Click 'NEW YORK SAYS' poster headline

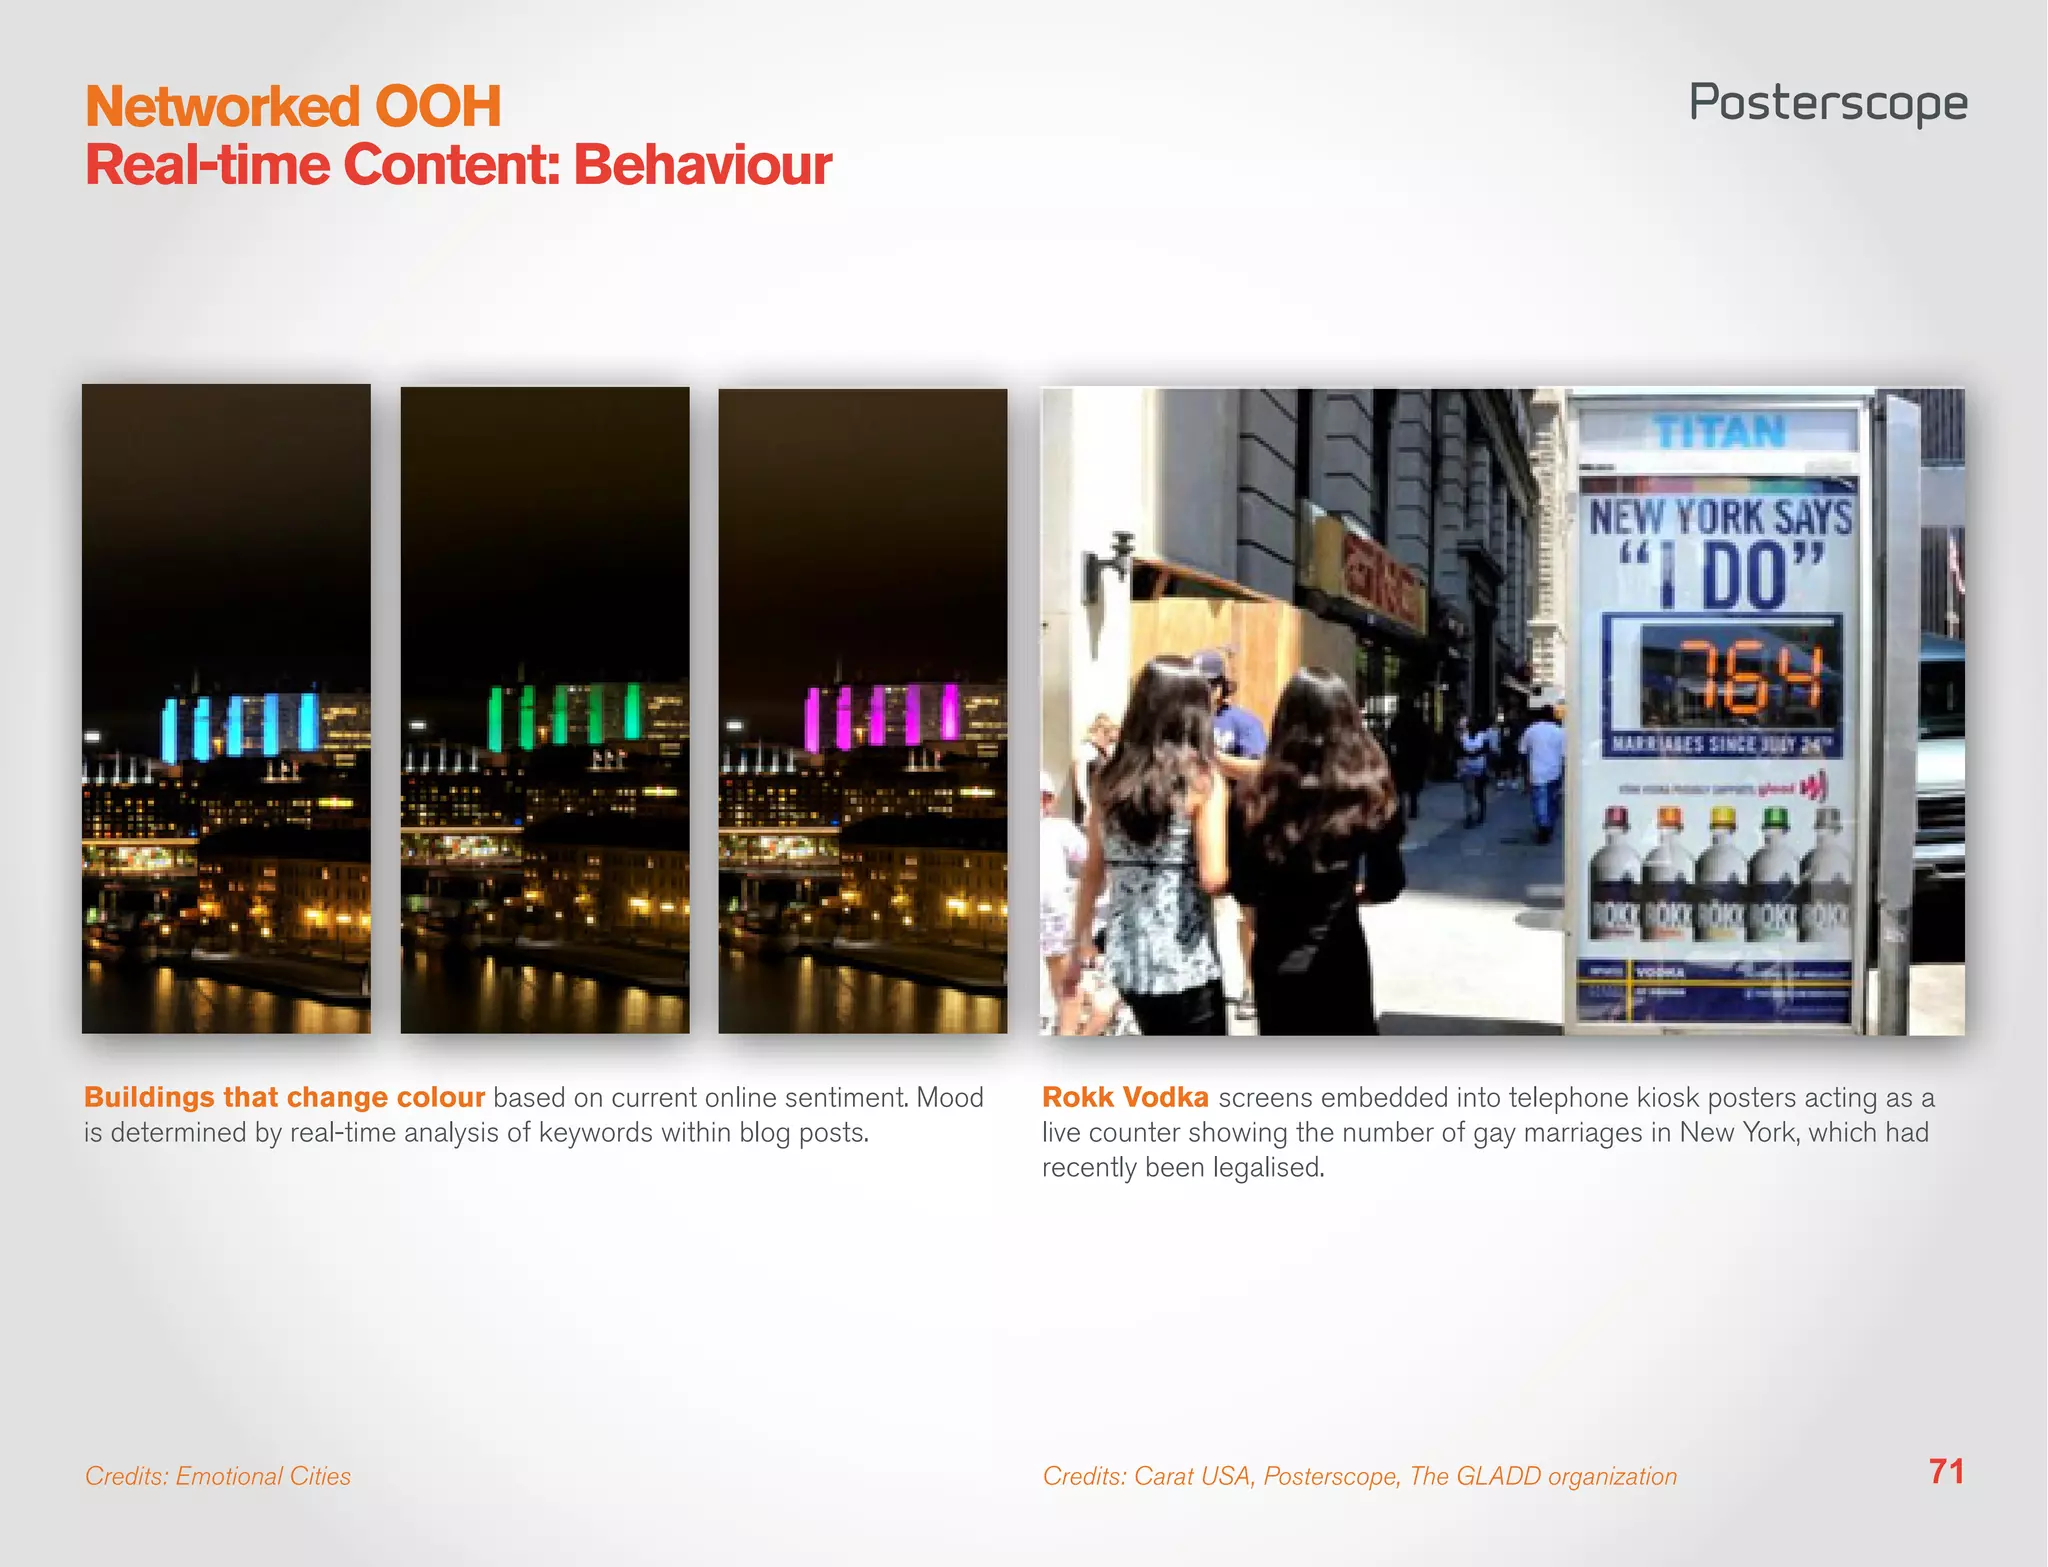tap(1721, 518)
